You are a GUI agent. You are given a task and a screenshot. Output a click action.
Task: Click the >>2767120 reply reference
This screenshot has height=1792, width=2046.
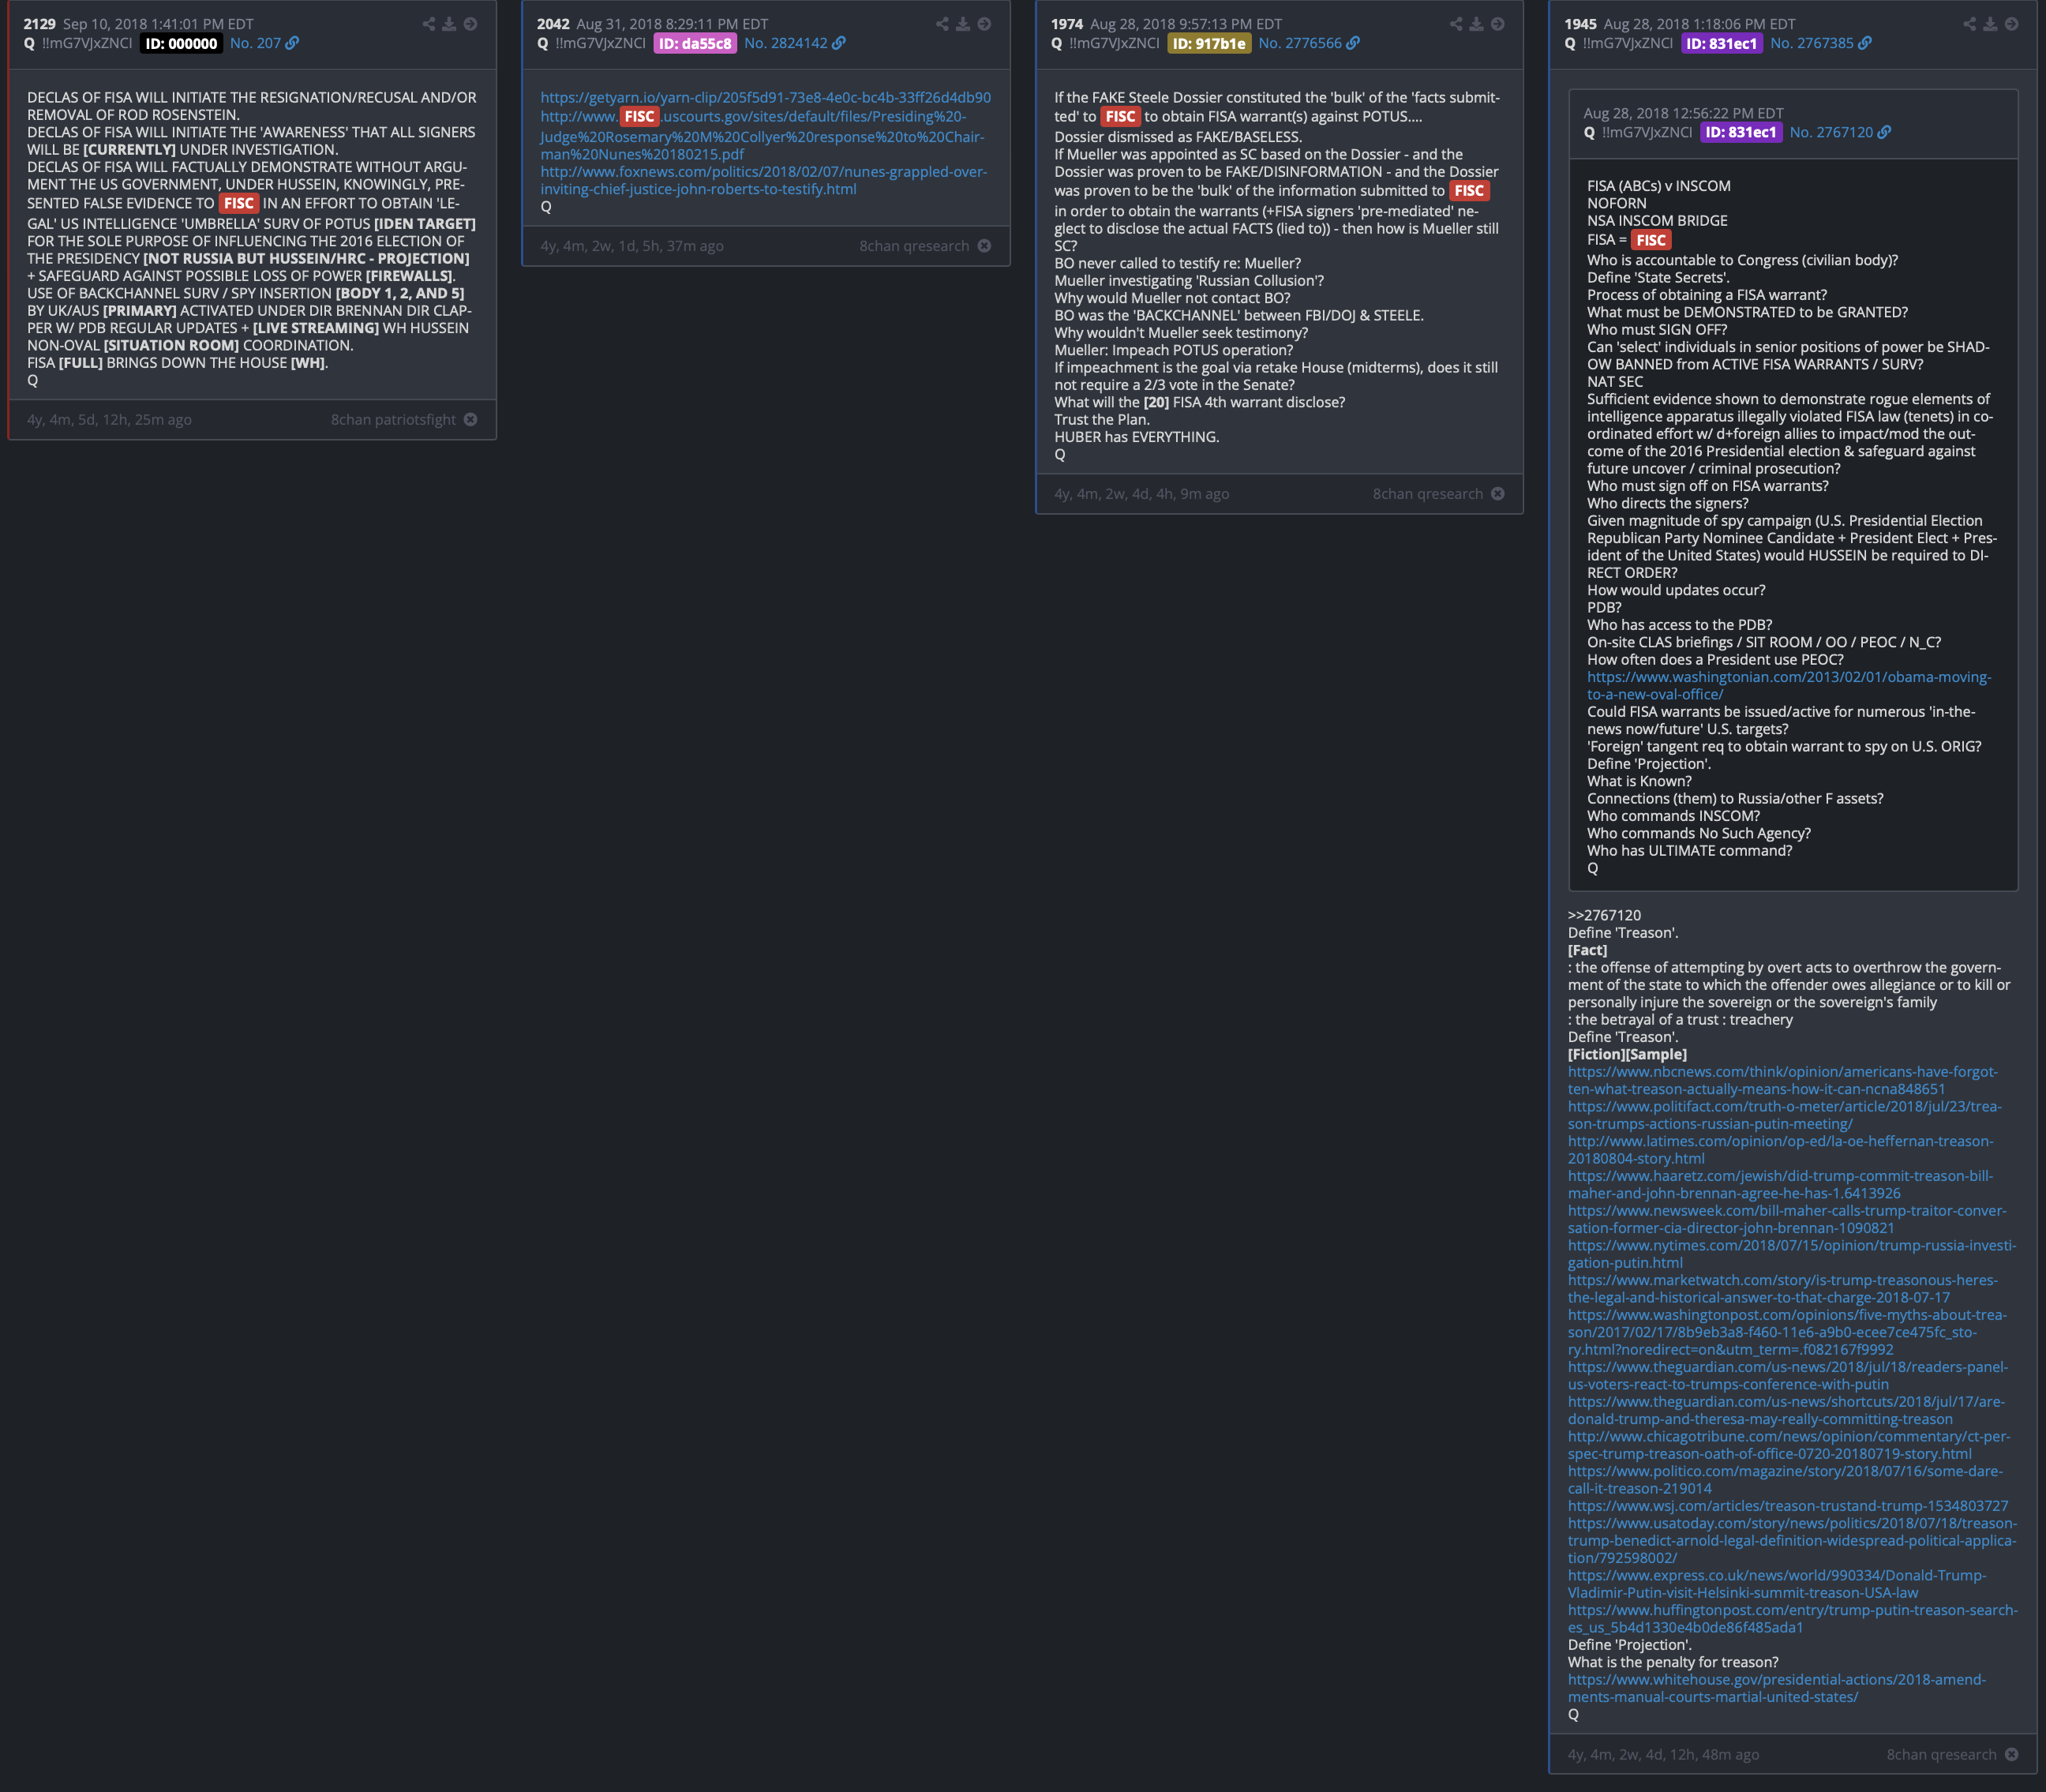point(1604,915)
